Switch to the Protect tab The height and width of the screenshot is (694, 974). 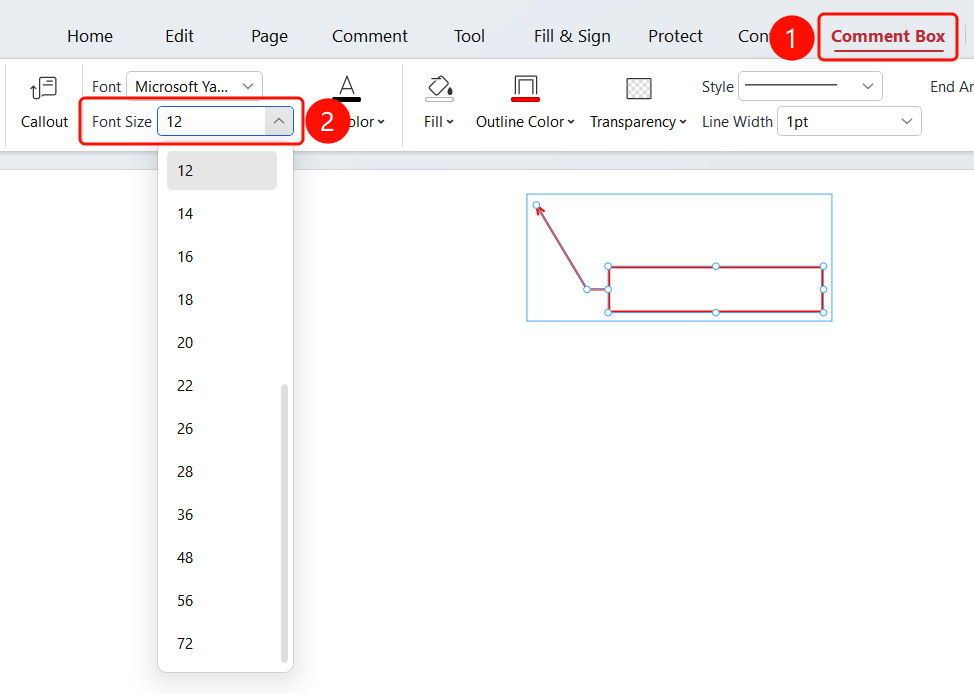click(675, 36)
